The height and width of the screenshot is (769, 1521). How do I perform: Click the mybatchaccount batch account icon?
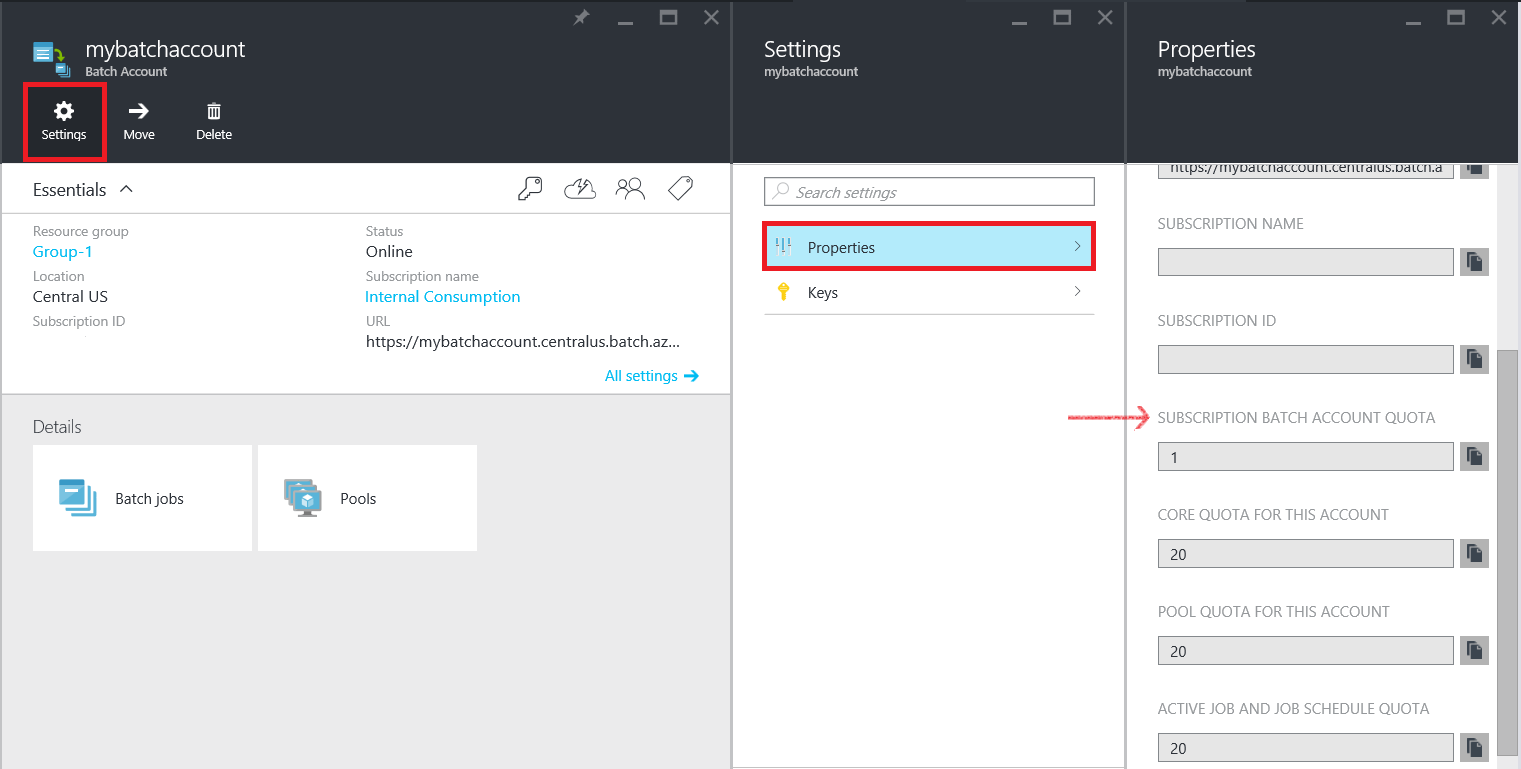point(52,59)
